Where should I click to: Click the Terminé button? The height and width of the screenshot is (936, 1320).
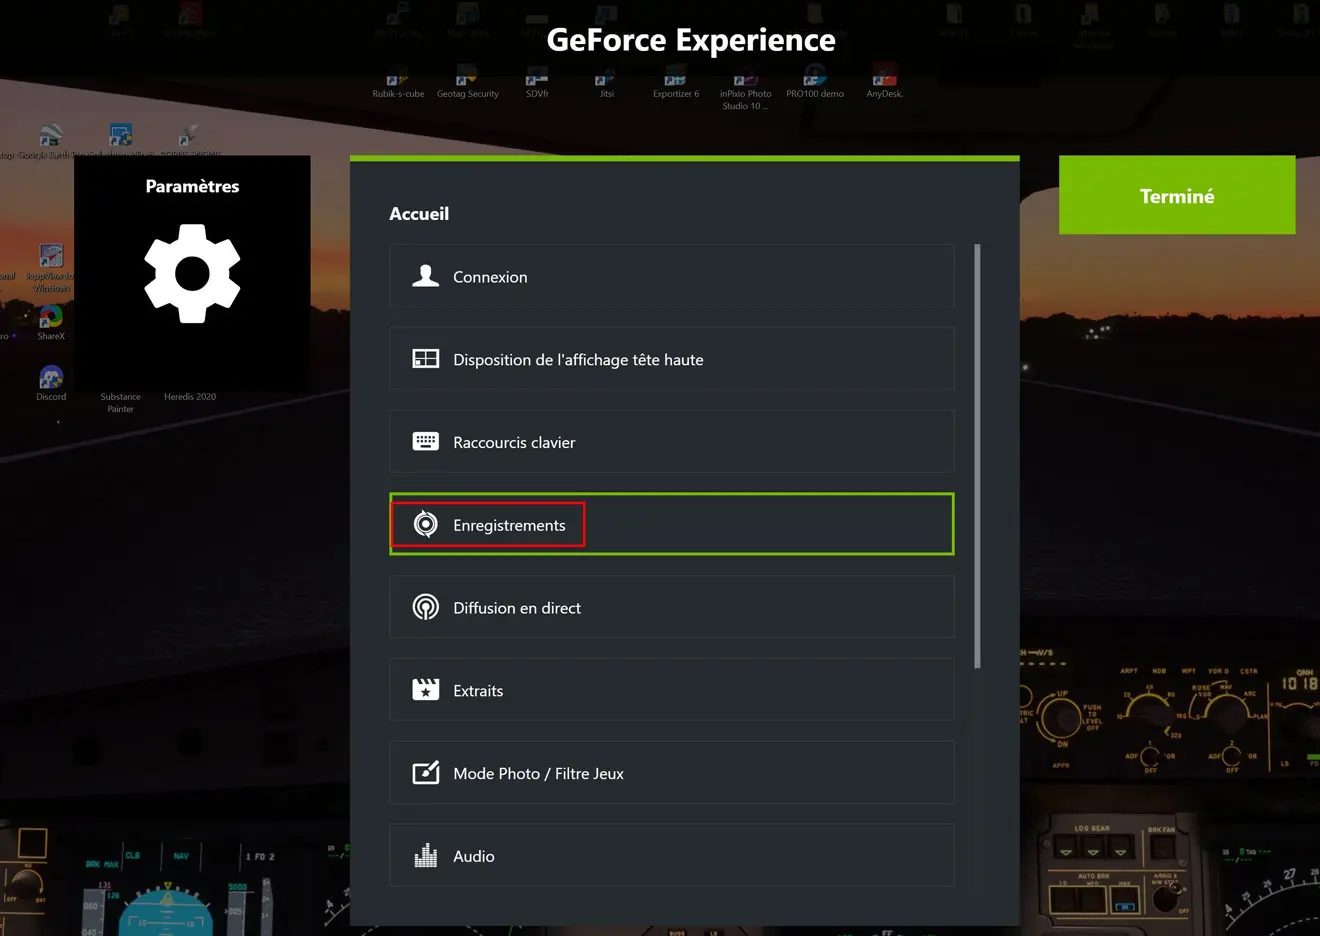point(1177,195)
